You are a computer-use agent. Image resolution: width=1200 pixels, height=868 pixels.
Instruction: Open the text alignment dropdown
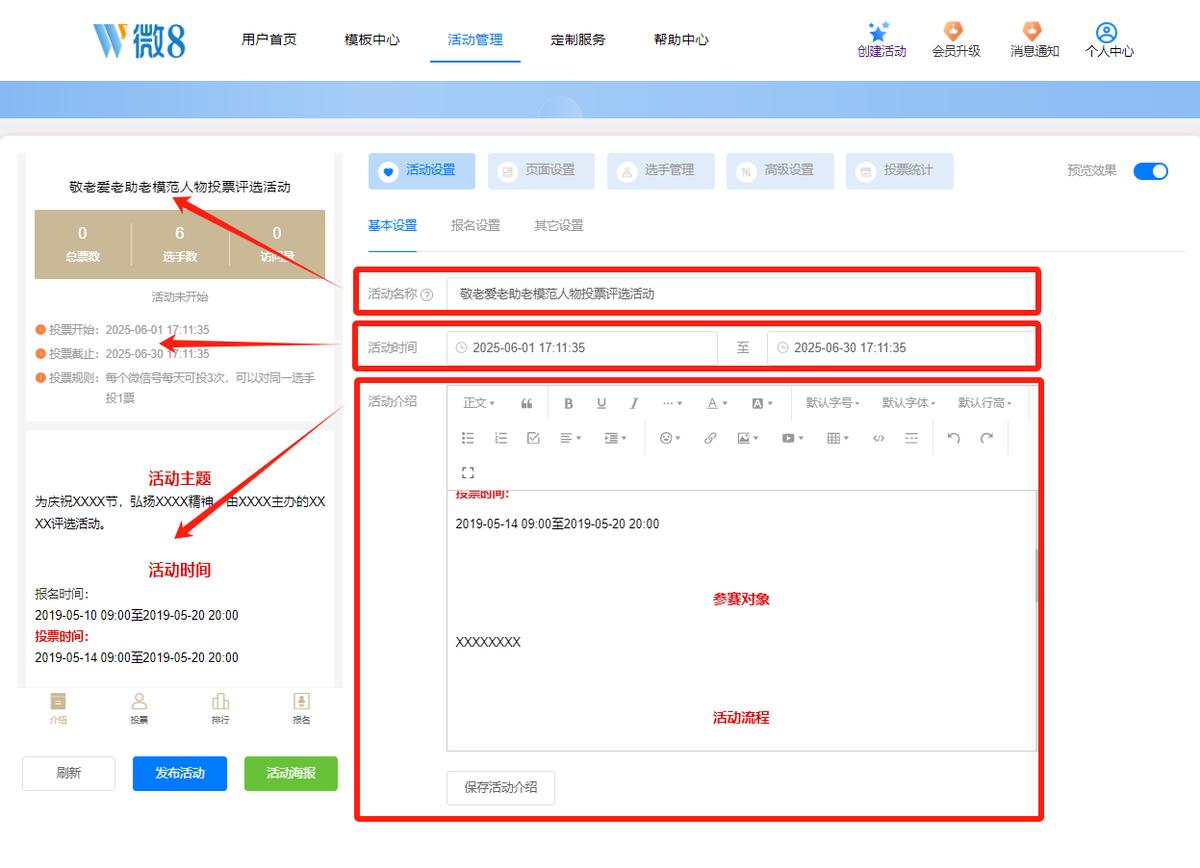tap(570, 438)
